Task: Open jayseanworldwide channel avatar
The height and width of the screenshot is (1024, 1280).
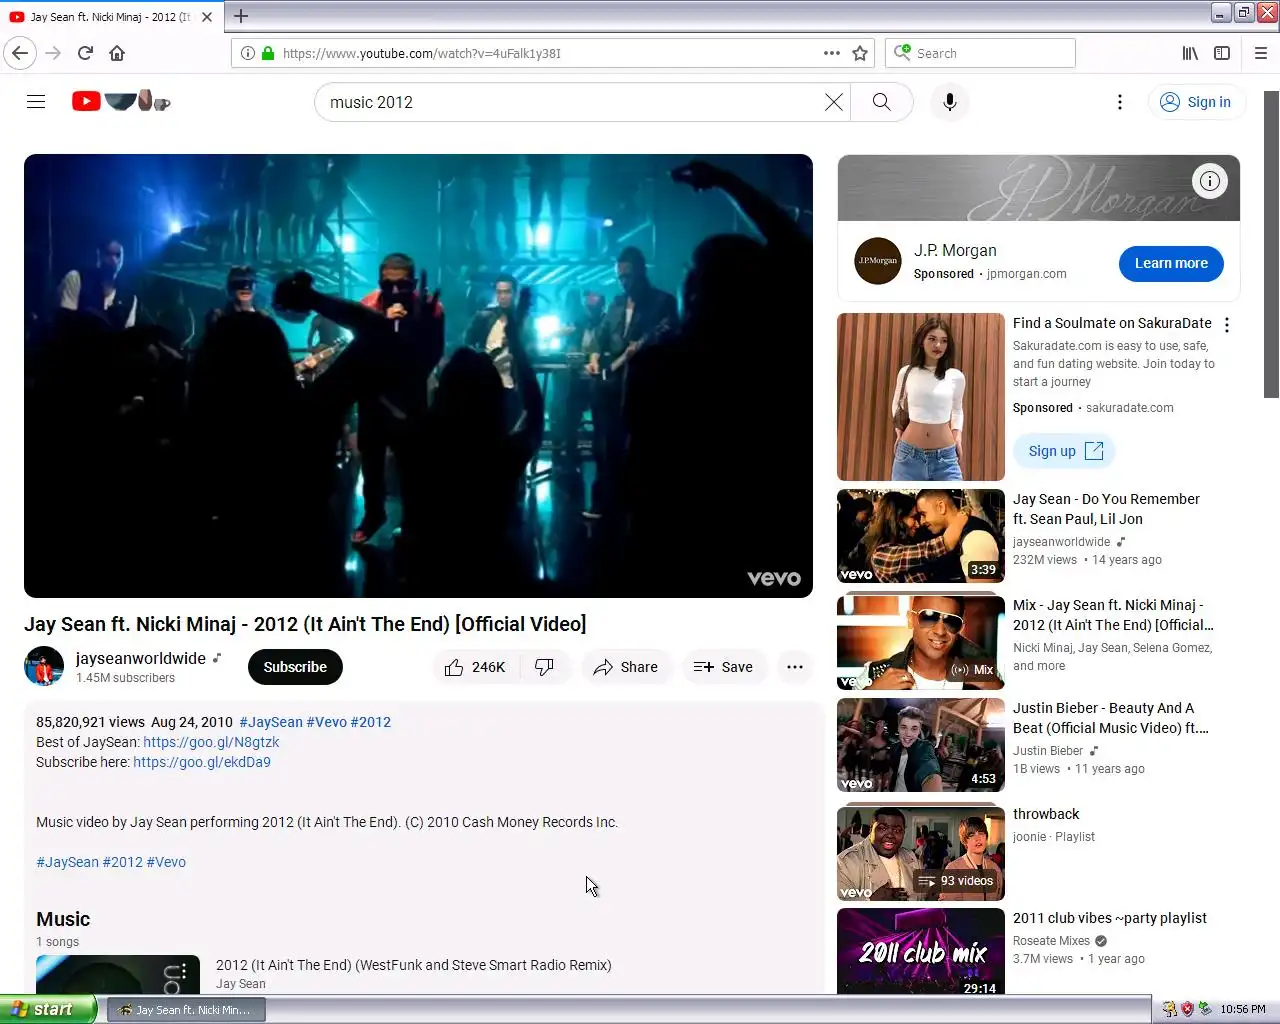Action: tap(44, 666)
